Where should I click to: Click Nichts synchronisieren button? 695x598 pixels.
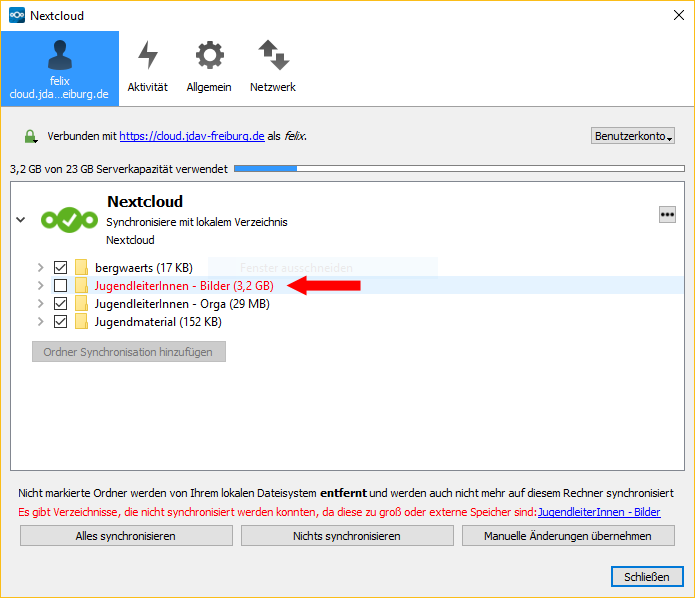coord(347,535)
